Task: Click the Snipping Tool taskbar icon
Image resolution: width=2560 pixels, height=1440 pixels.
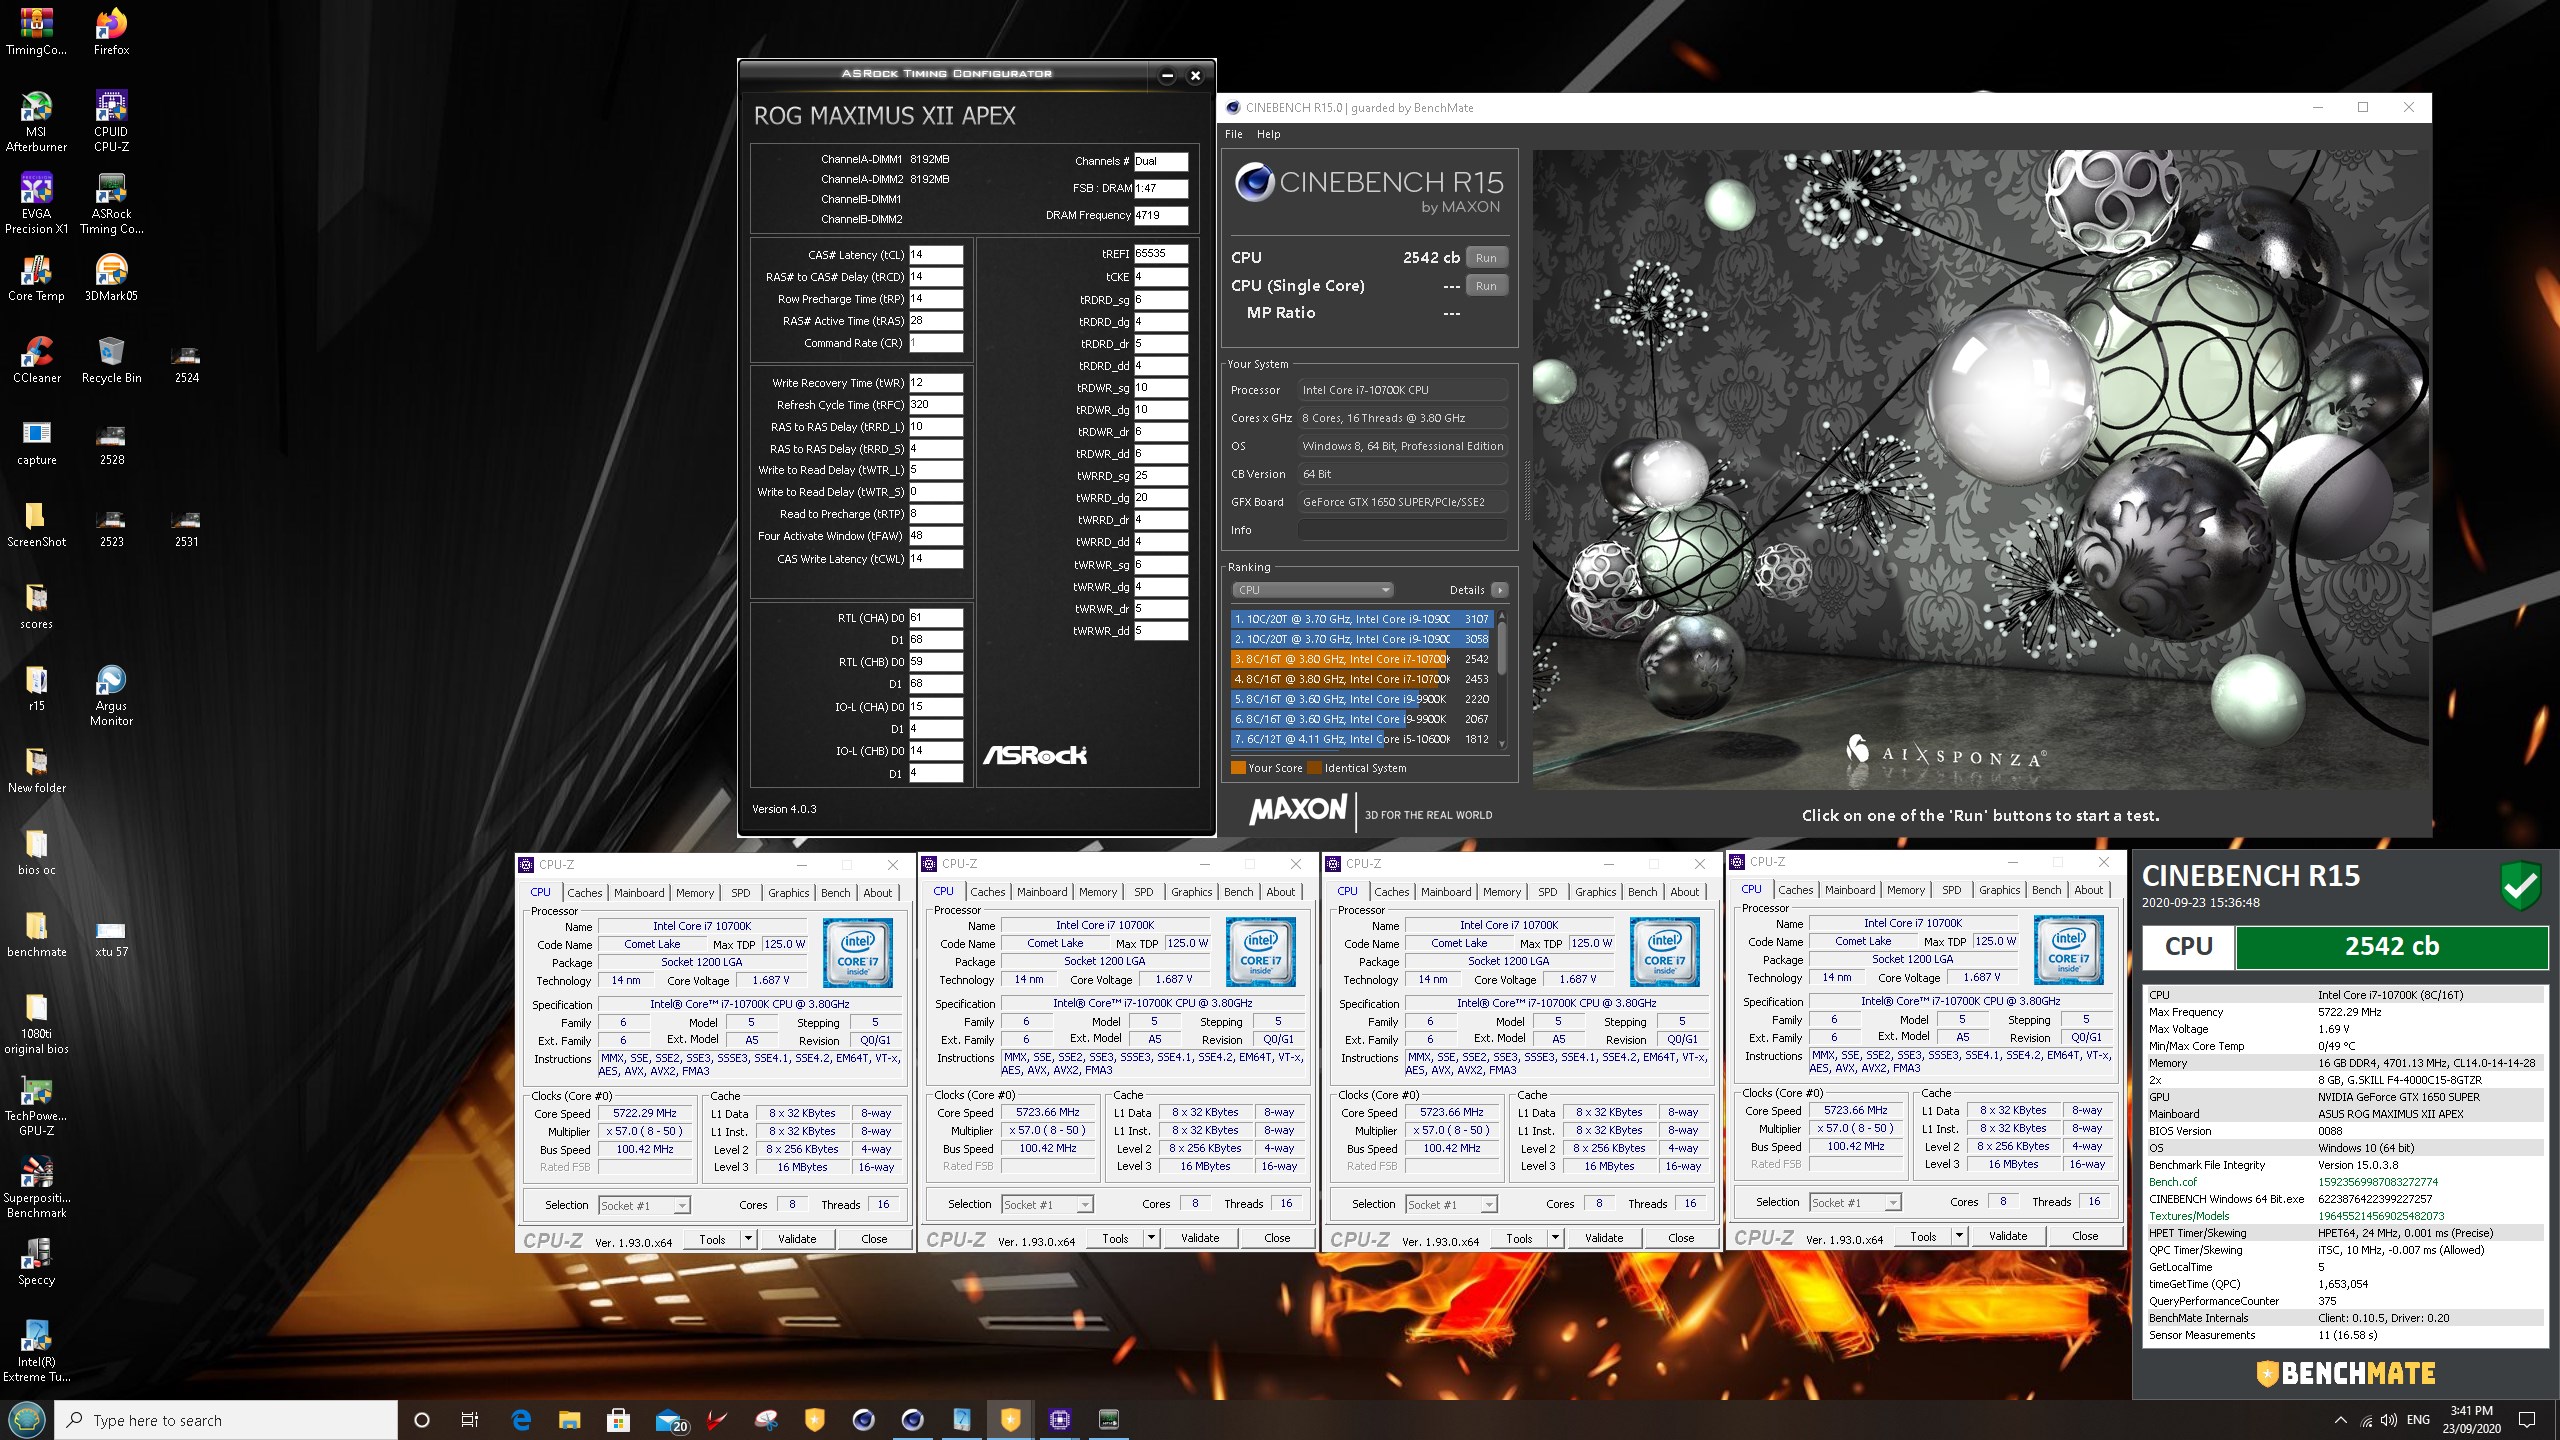Action: tap(766, 1419)
